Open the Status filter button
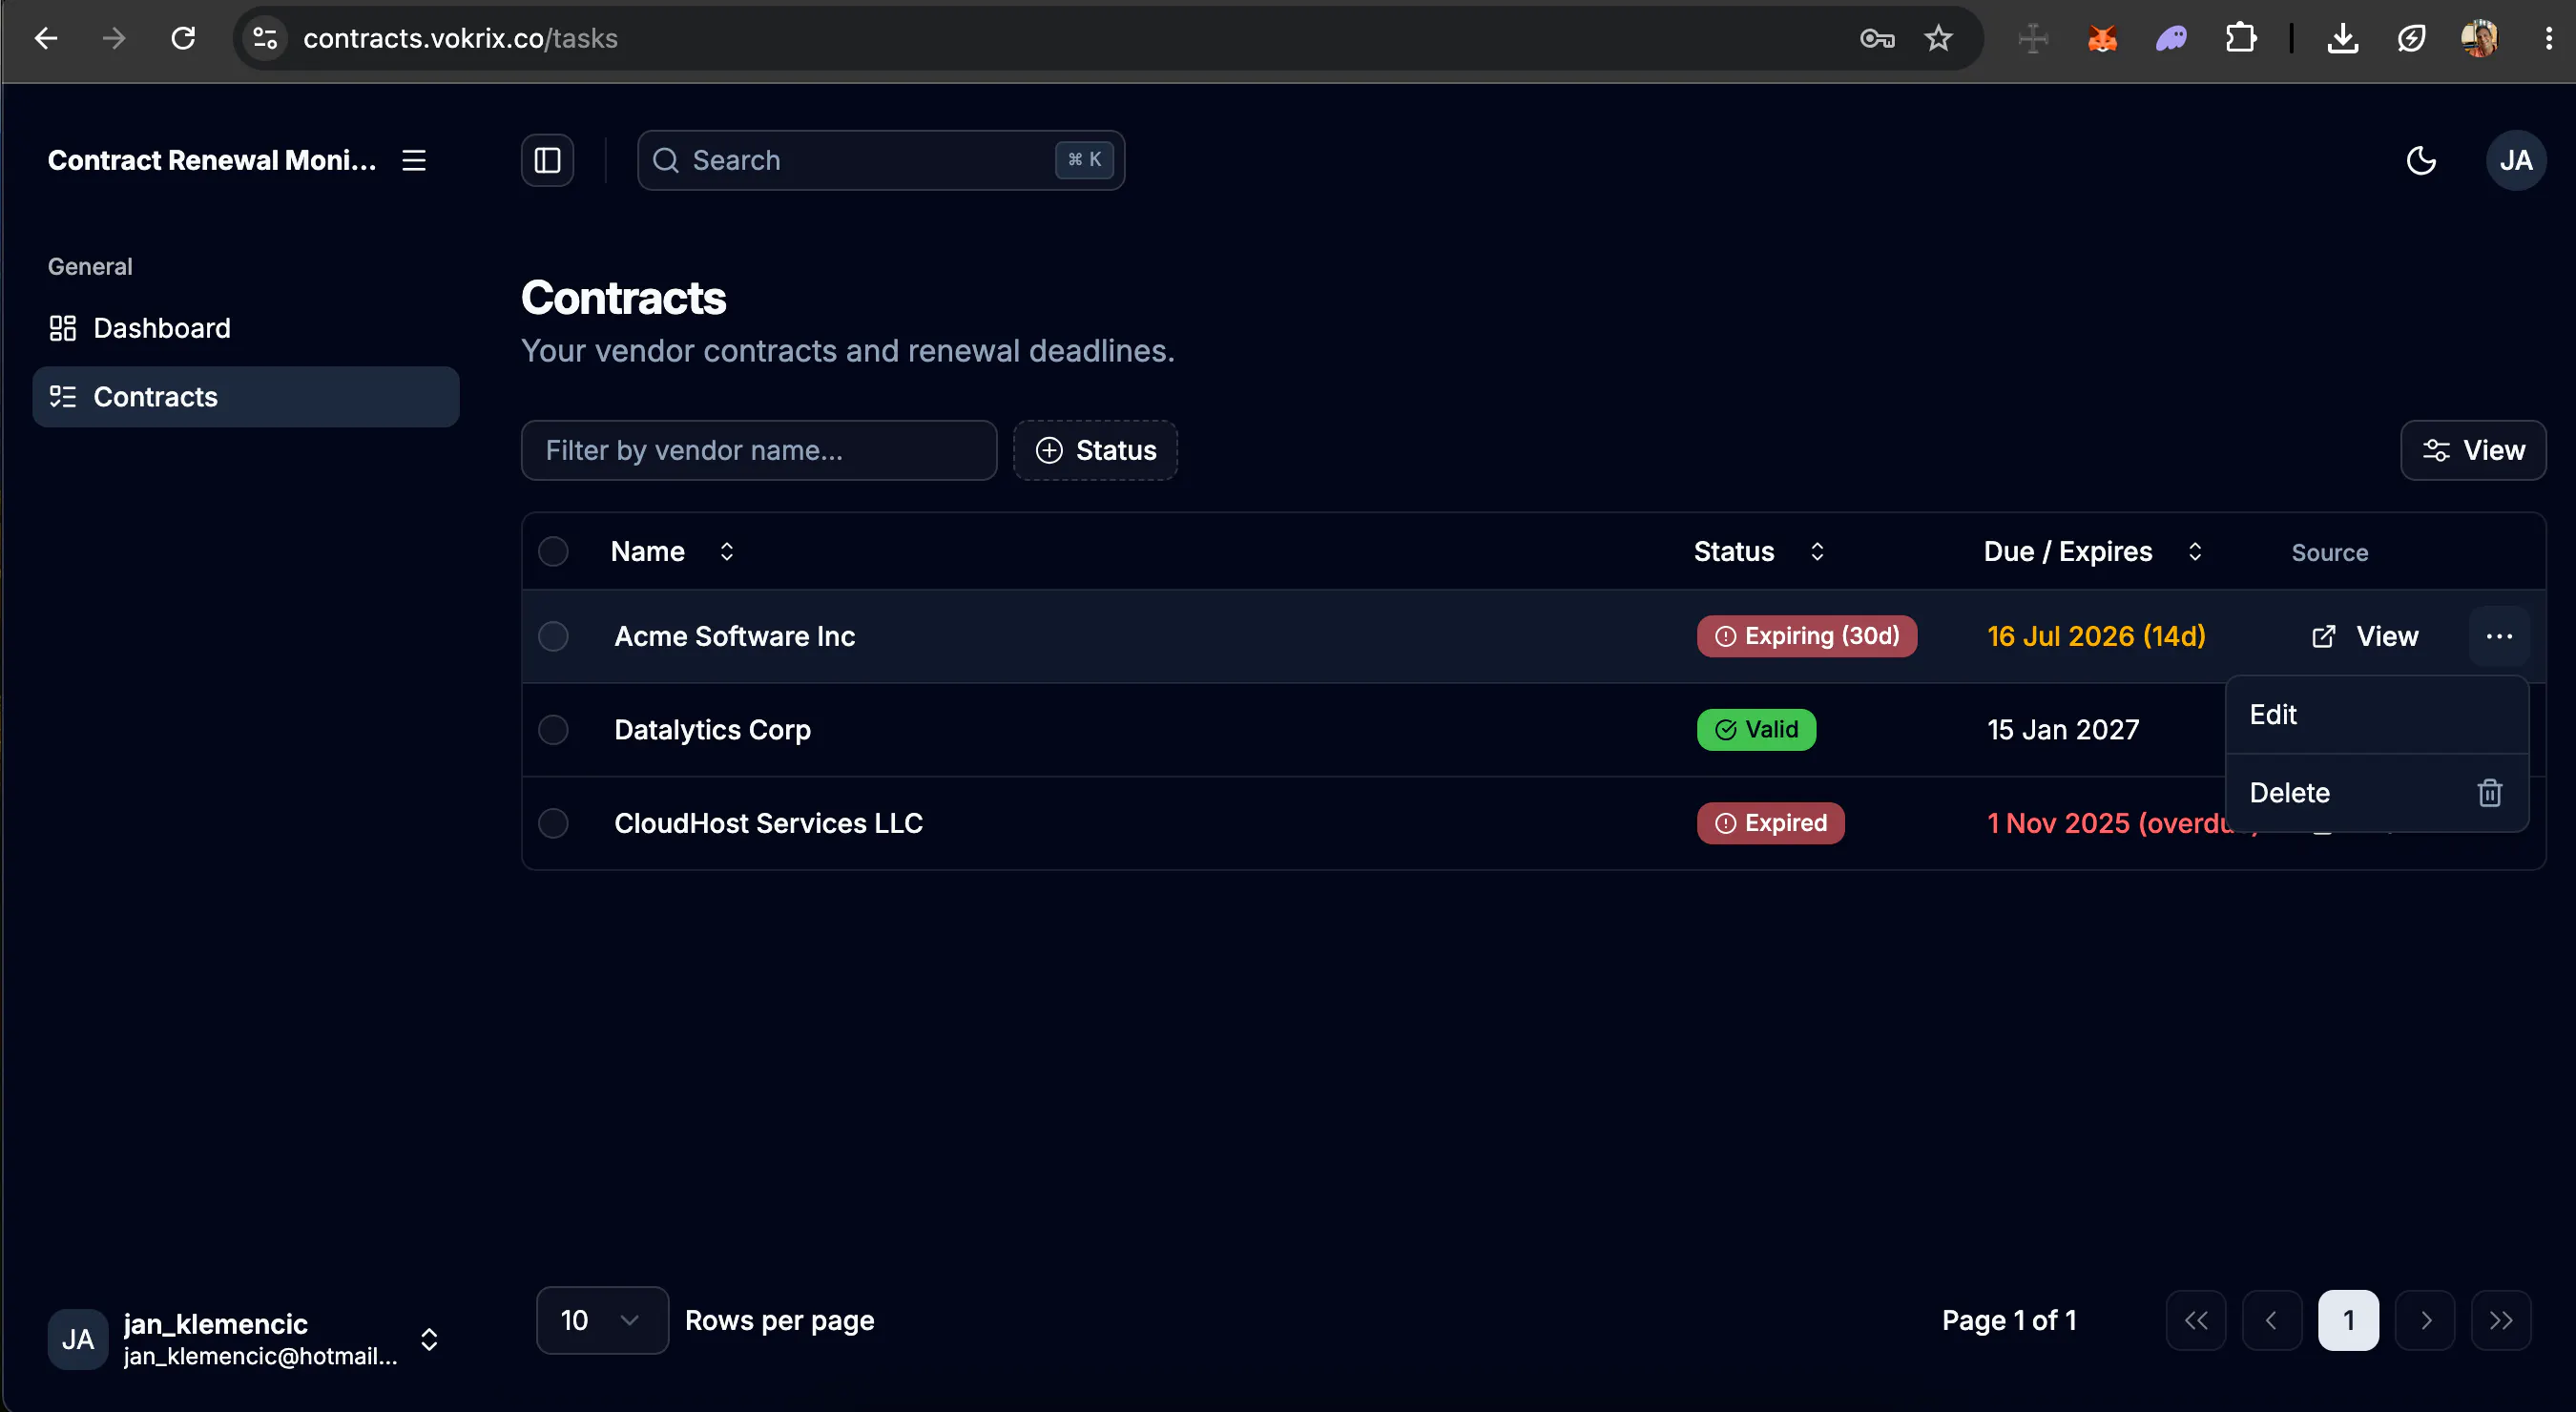Screen dimensions: 2576x1412 (x=1096, y=450)
